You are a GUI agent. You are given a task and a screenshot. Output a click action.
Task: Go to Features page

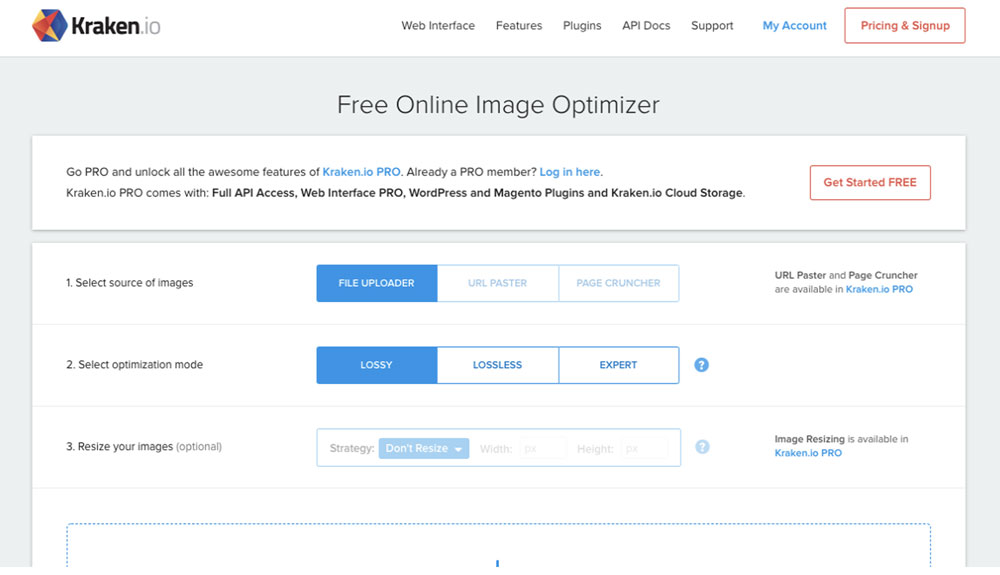coord(519,25)
